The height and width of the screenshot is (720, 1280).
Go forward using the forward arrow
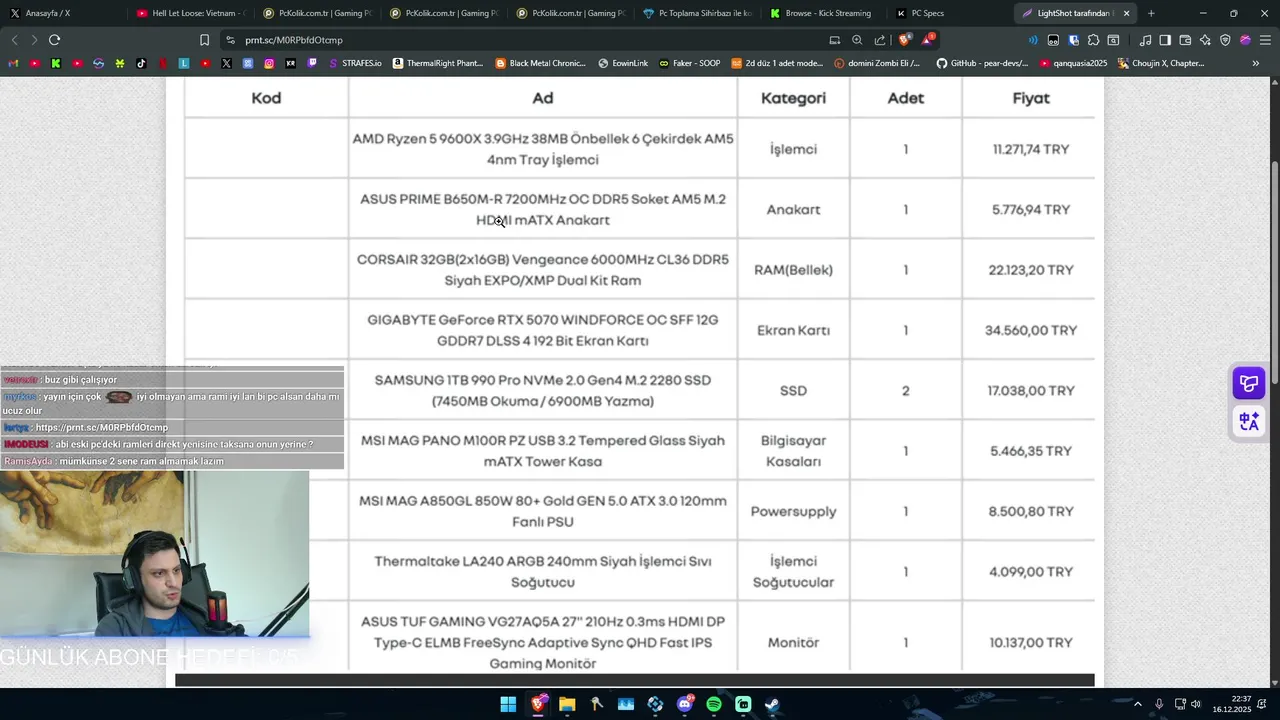point(34,40)
